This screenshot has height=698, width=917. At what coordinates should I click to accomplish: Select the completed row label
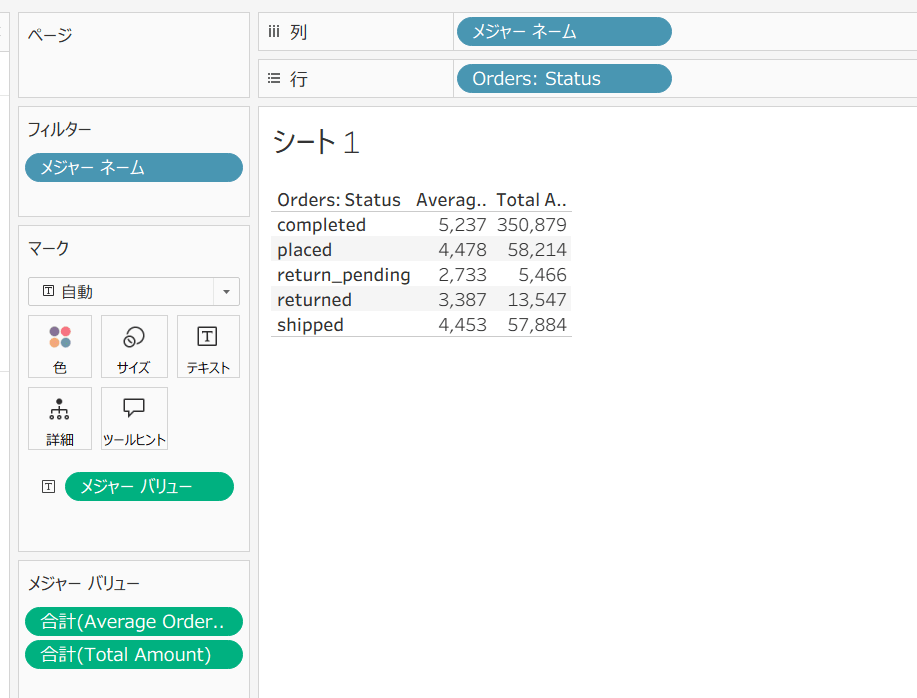[322, 225]
